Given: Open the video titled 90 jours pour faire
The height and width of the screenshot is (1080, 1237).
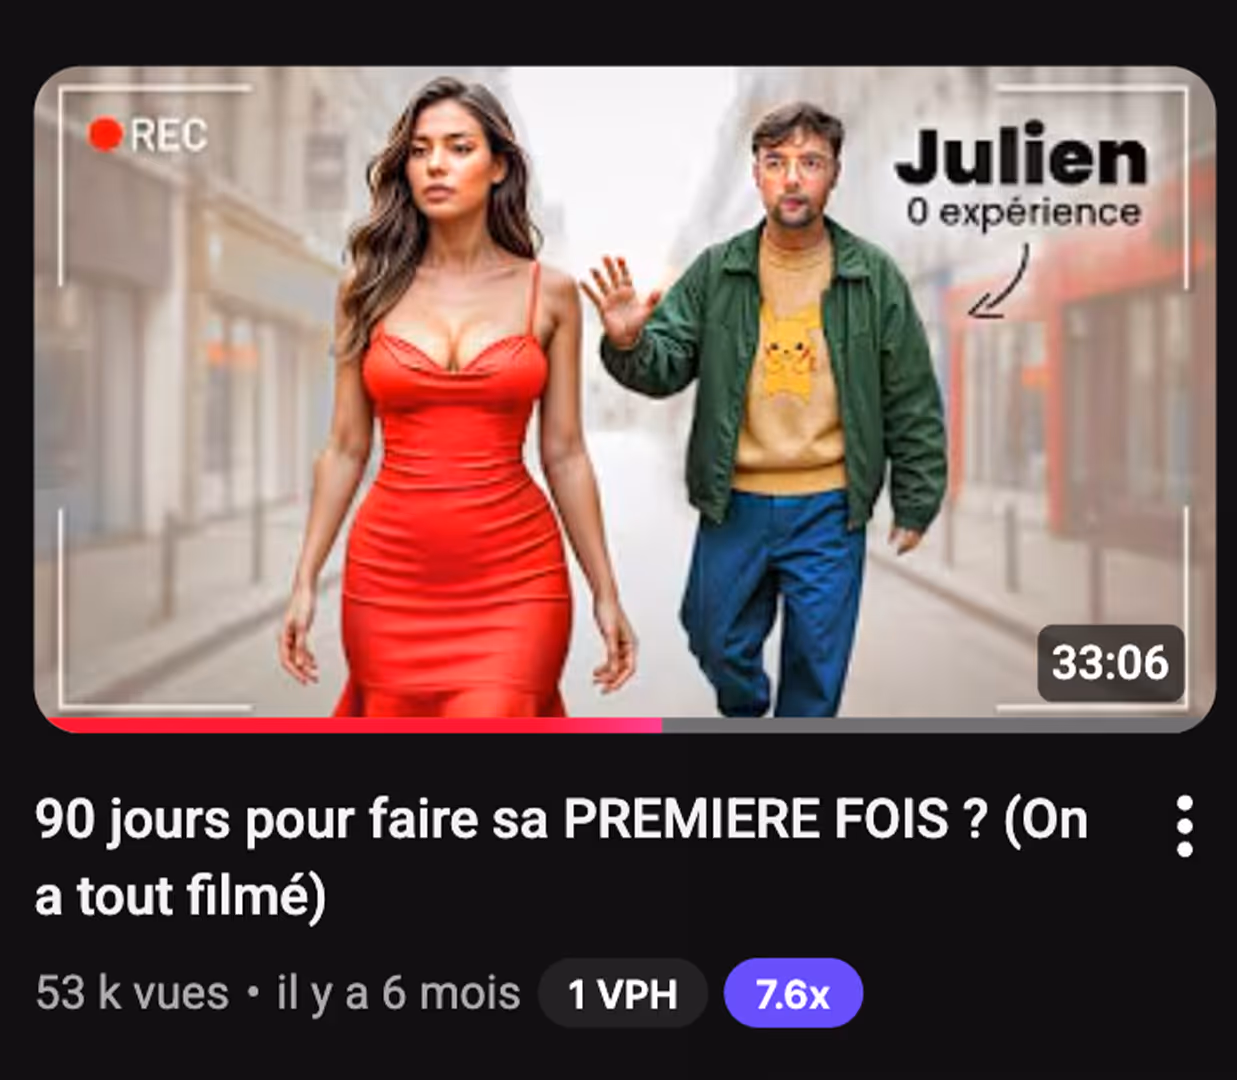Looking at the screenshot, I should pyautogui.click(x=561, y=857).
